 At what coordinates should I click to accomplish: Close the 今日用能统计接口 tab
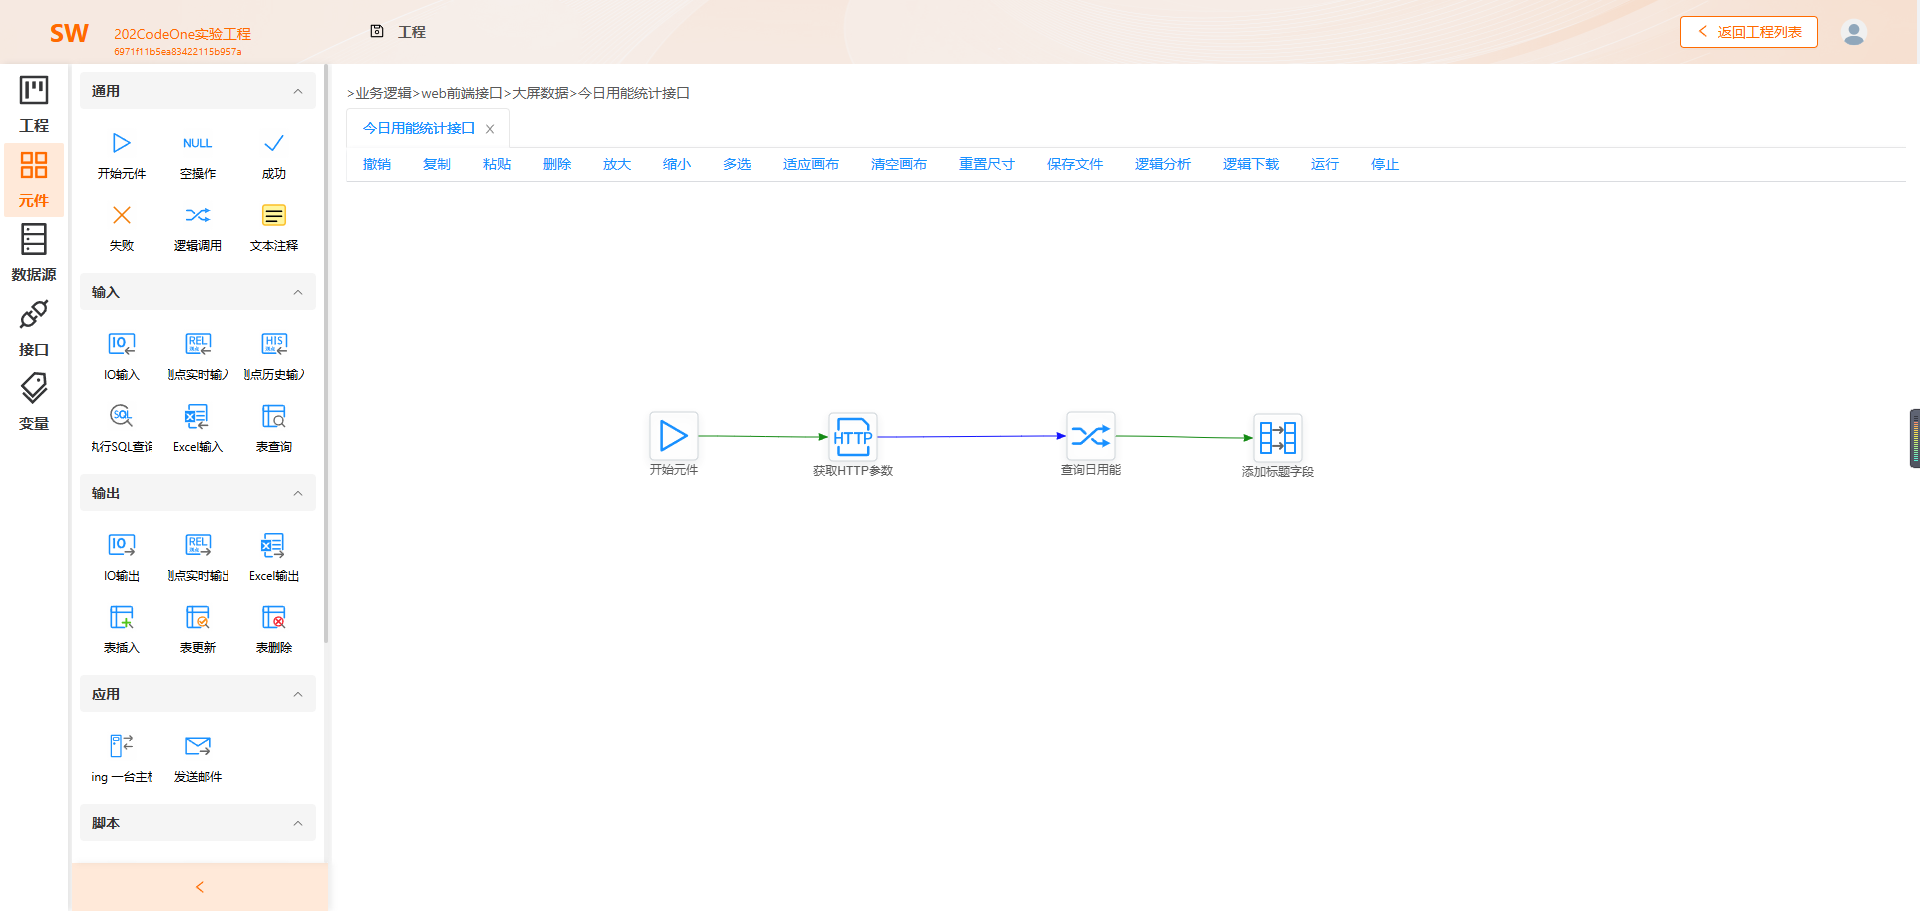click(490, 129)
